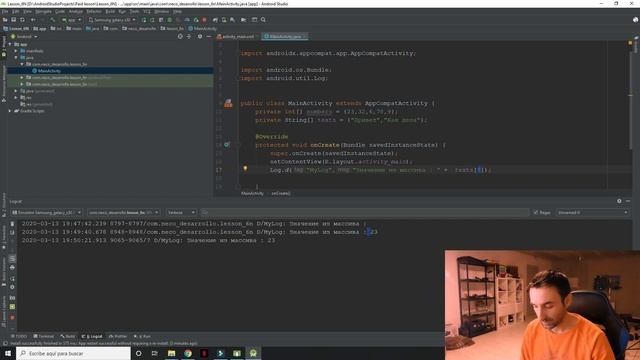
Task: Click the Back navigation arrow in toolbar
Action: [x=33, y=20]
